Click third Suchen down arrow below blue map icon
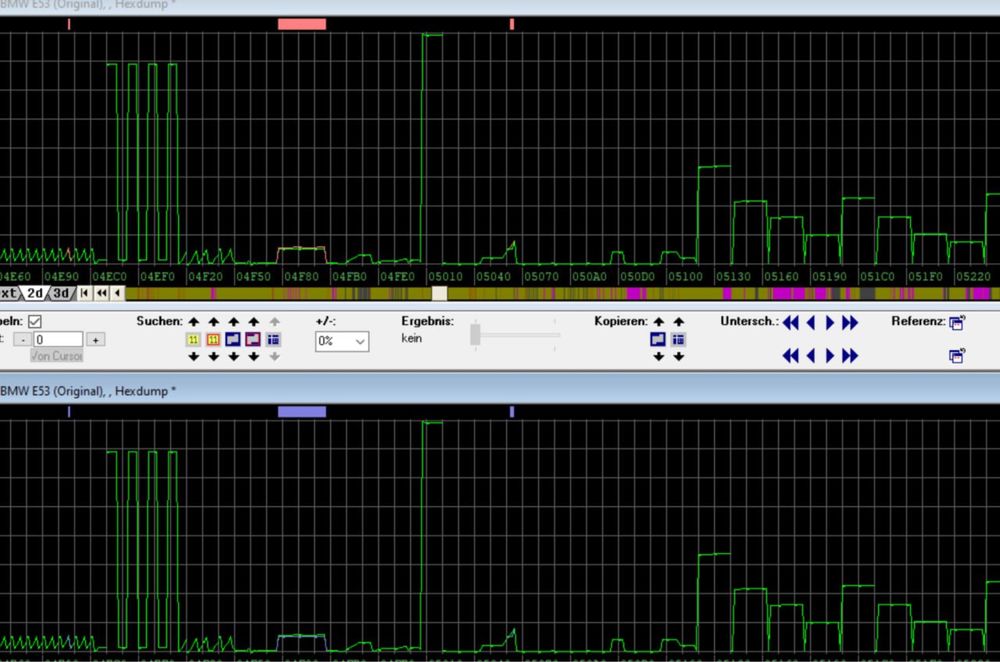 coord(233,357)
